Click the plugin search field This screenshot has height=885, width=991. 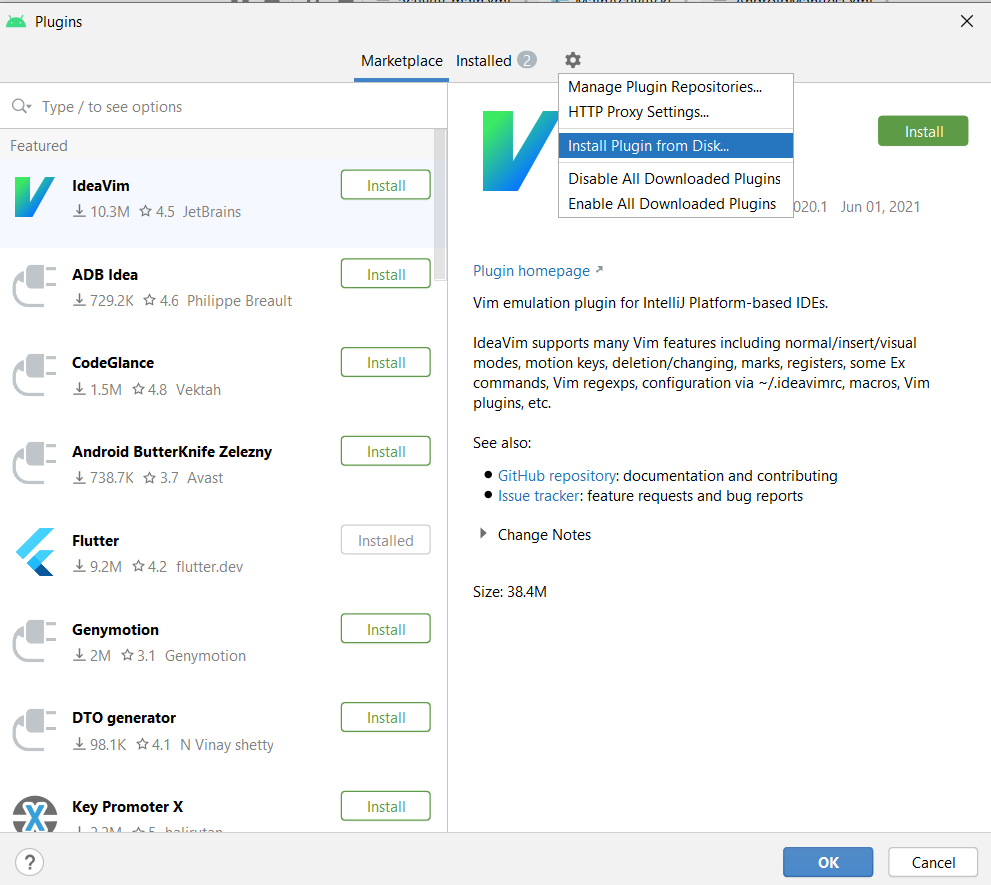click(x=224, y=106)
